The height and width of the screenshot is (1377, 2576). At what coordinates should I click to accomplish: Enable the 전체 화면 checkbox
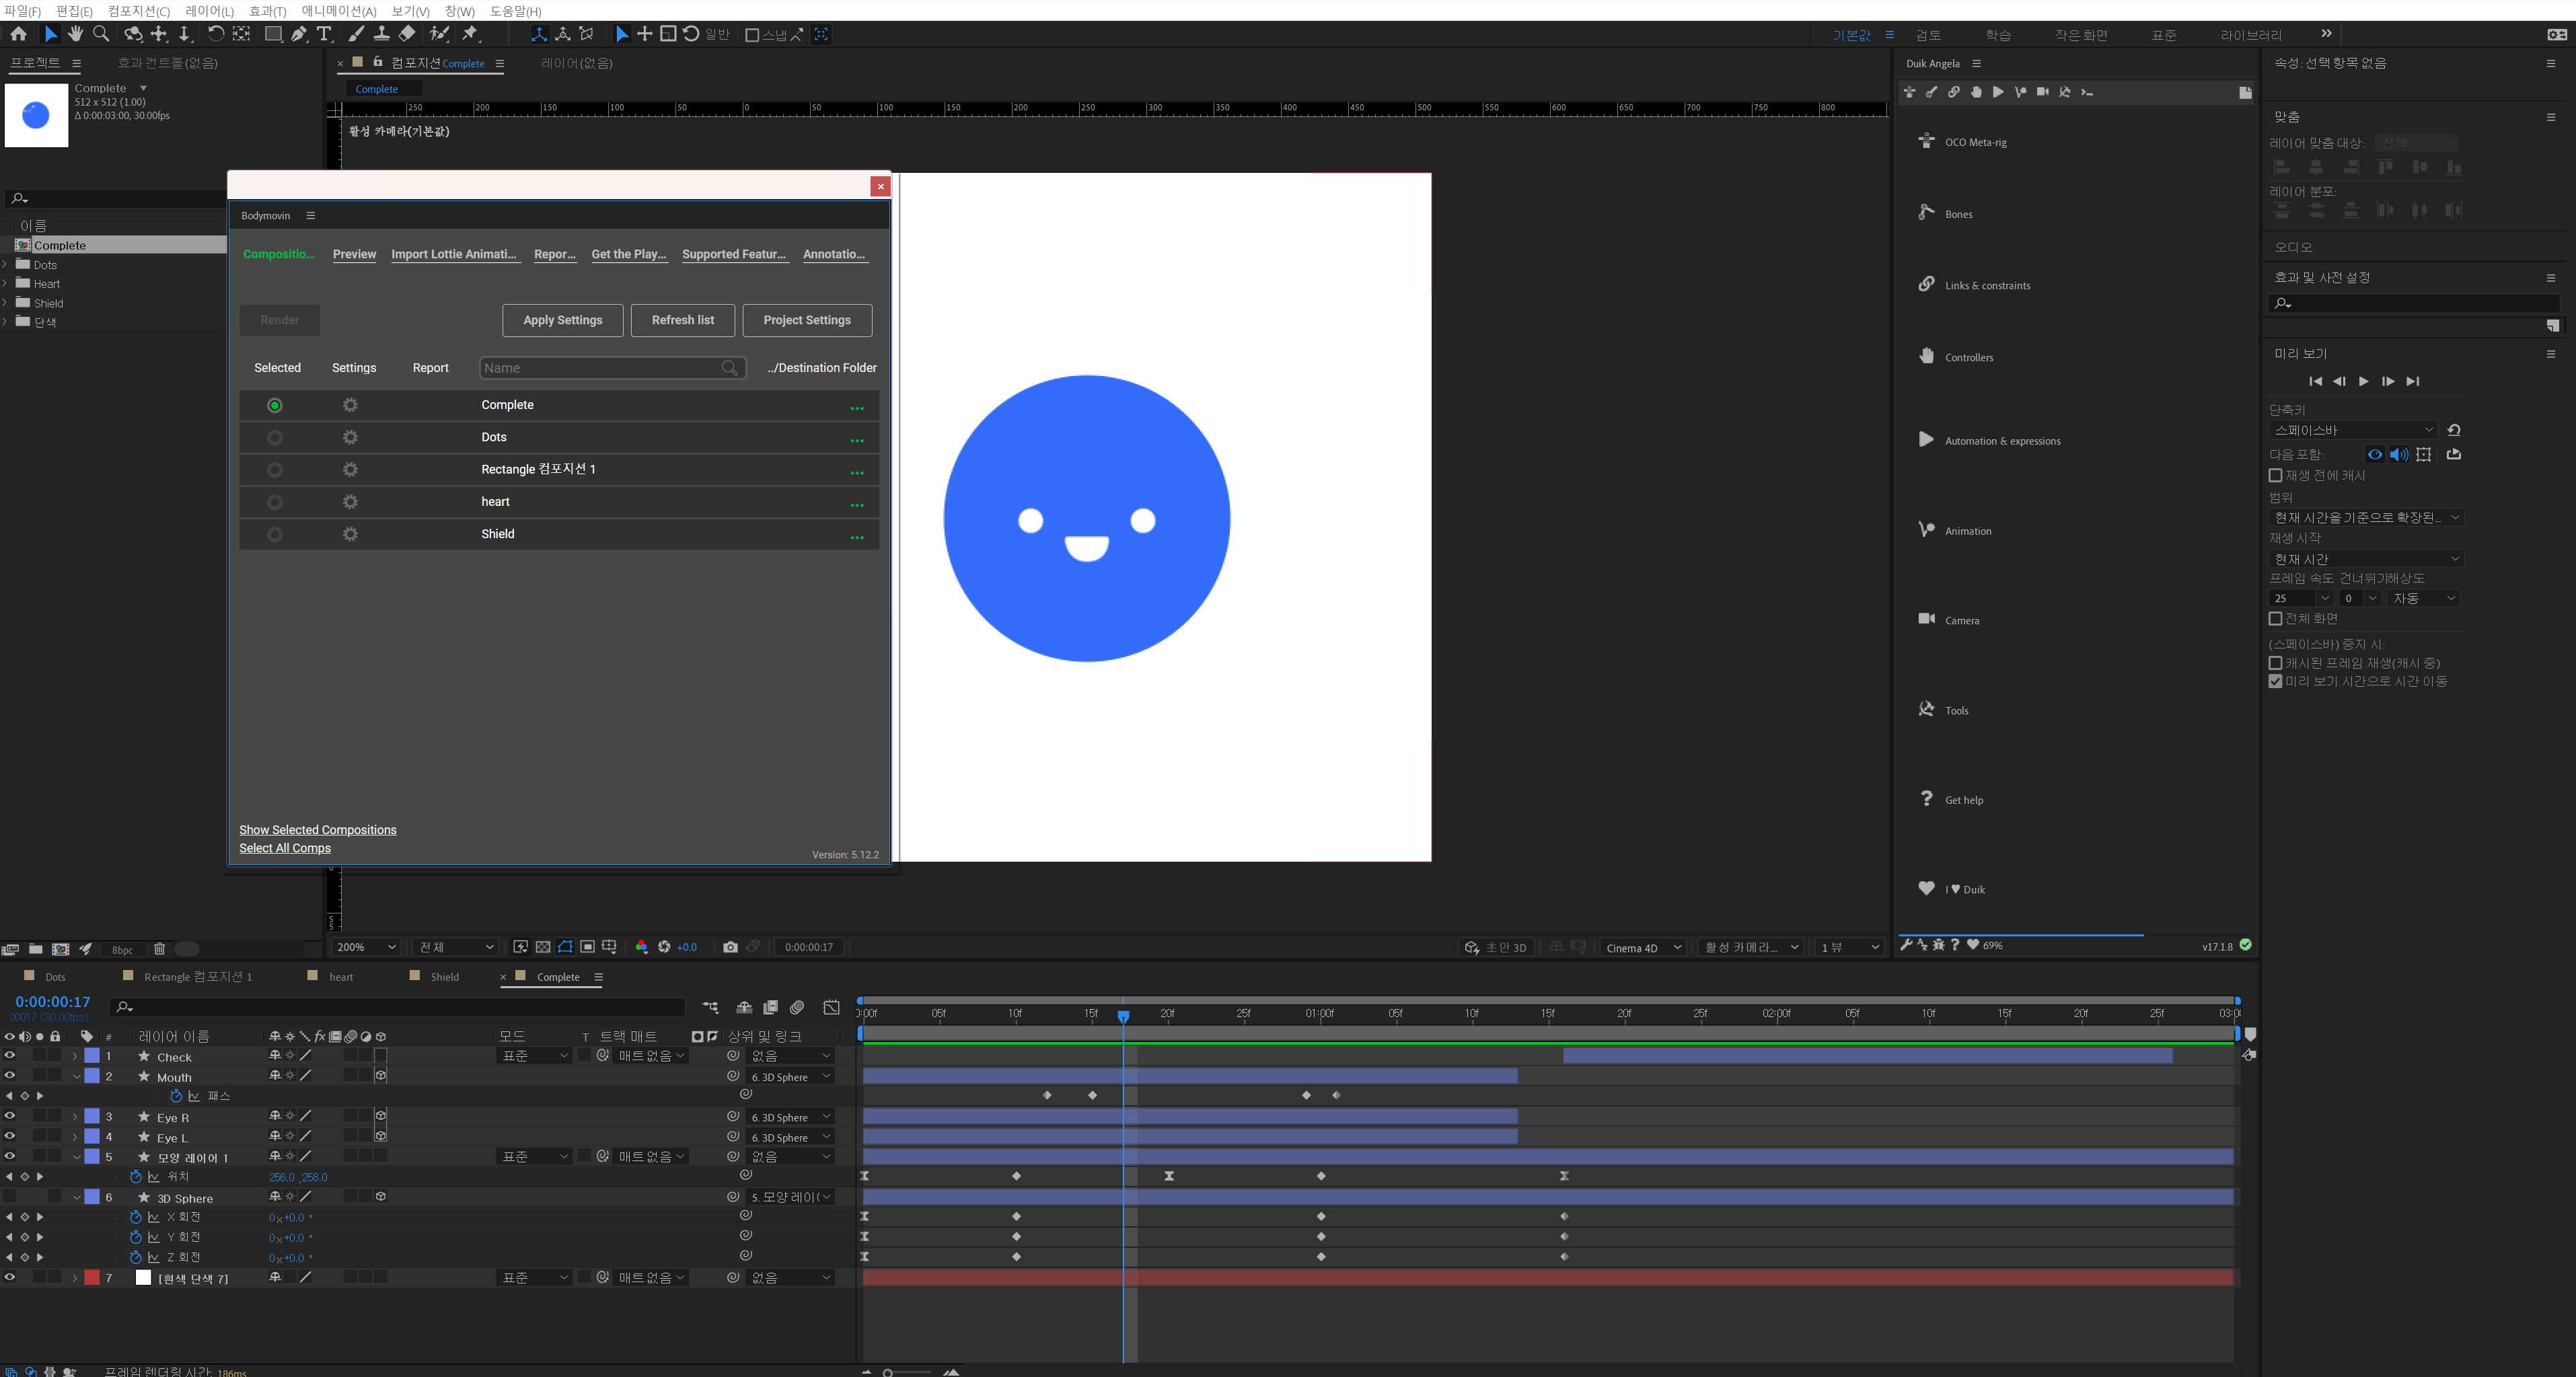click(x=2276, y=619)
